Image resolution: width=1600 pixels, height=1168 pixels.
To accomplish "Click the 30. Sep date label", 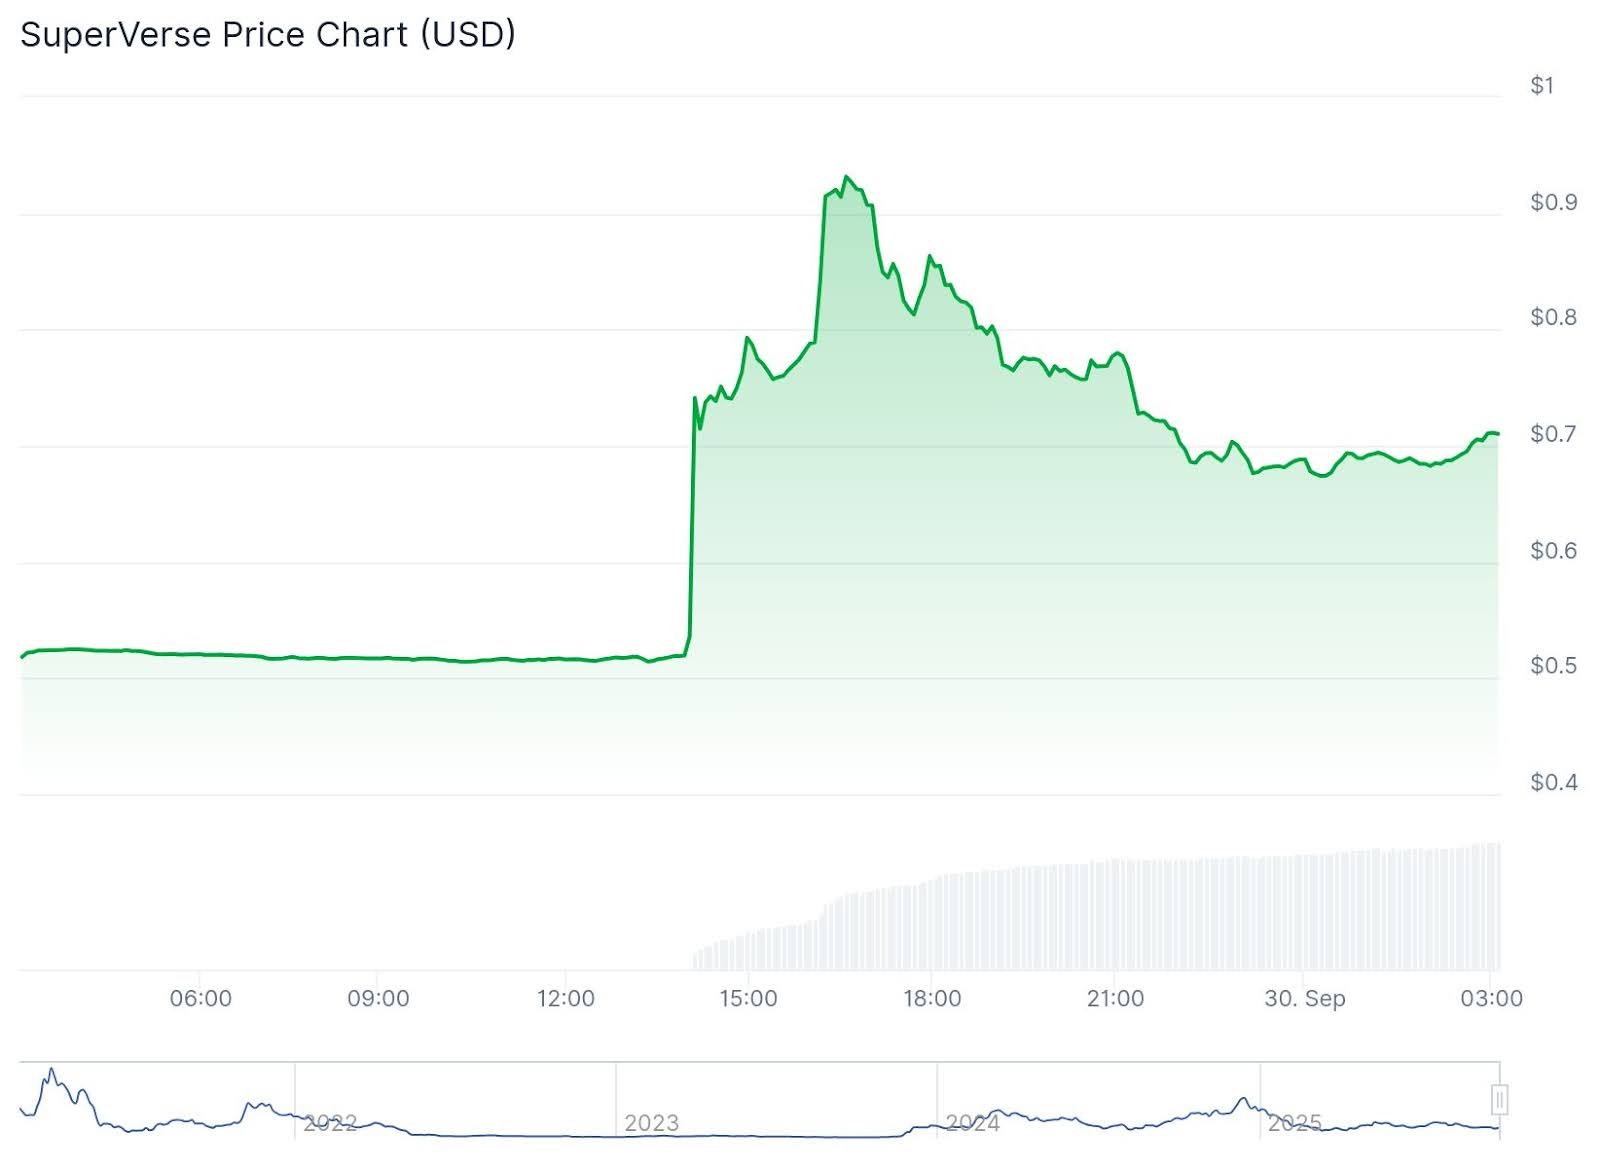I will click(1304, 998).
